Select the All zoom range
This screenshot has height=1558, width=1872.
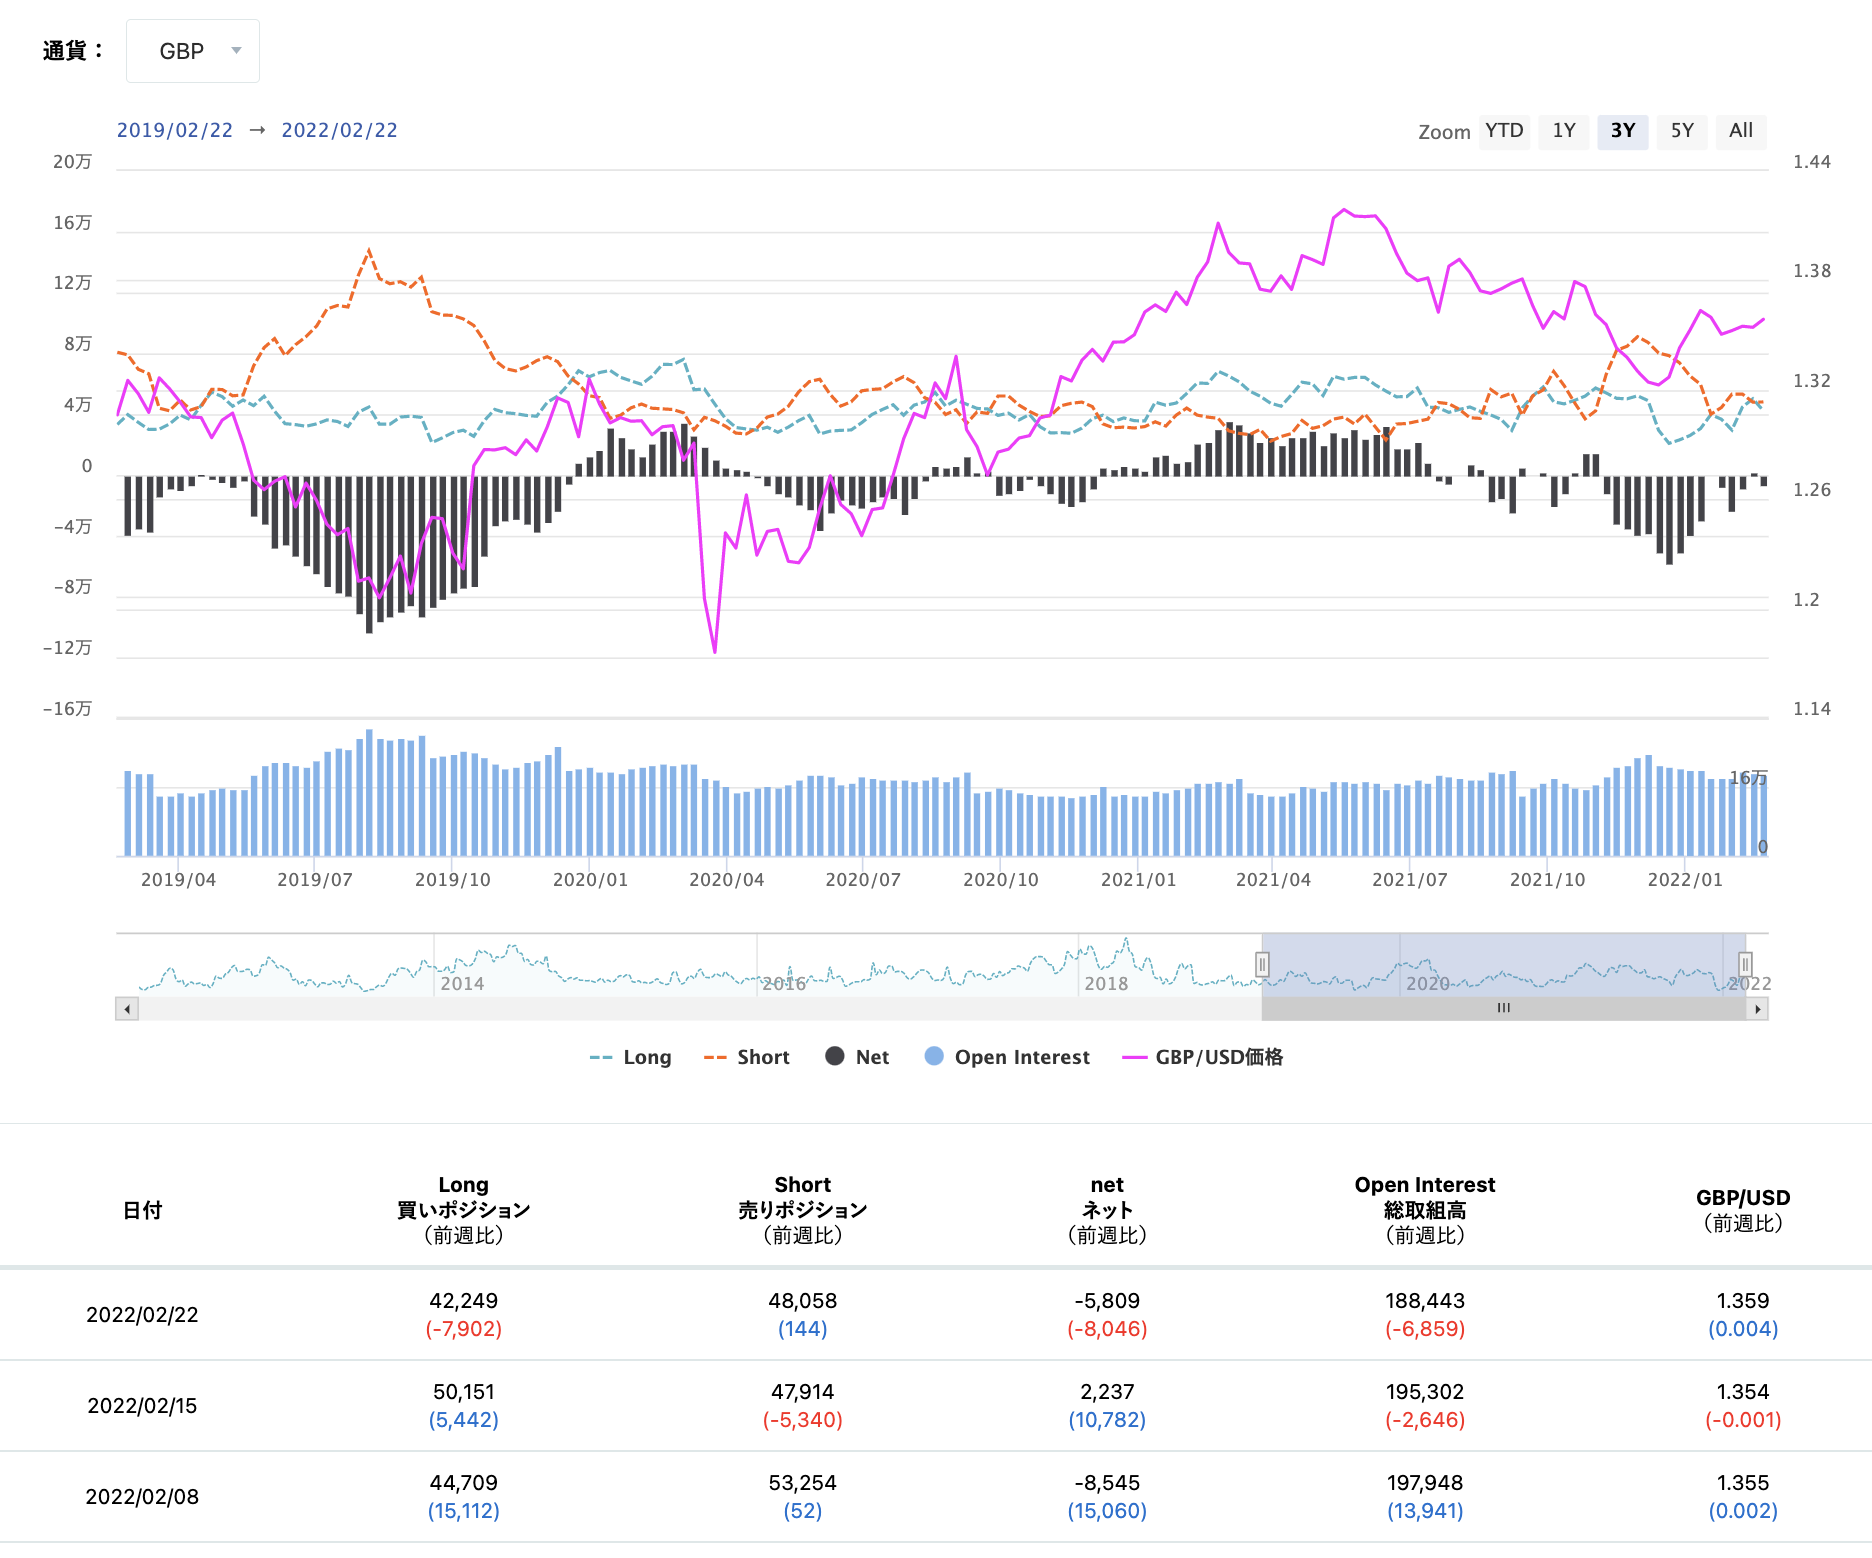point(1741,131)
